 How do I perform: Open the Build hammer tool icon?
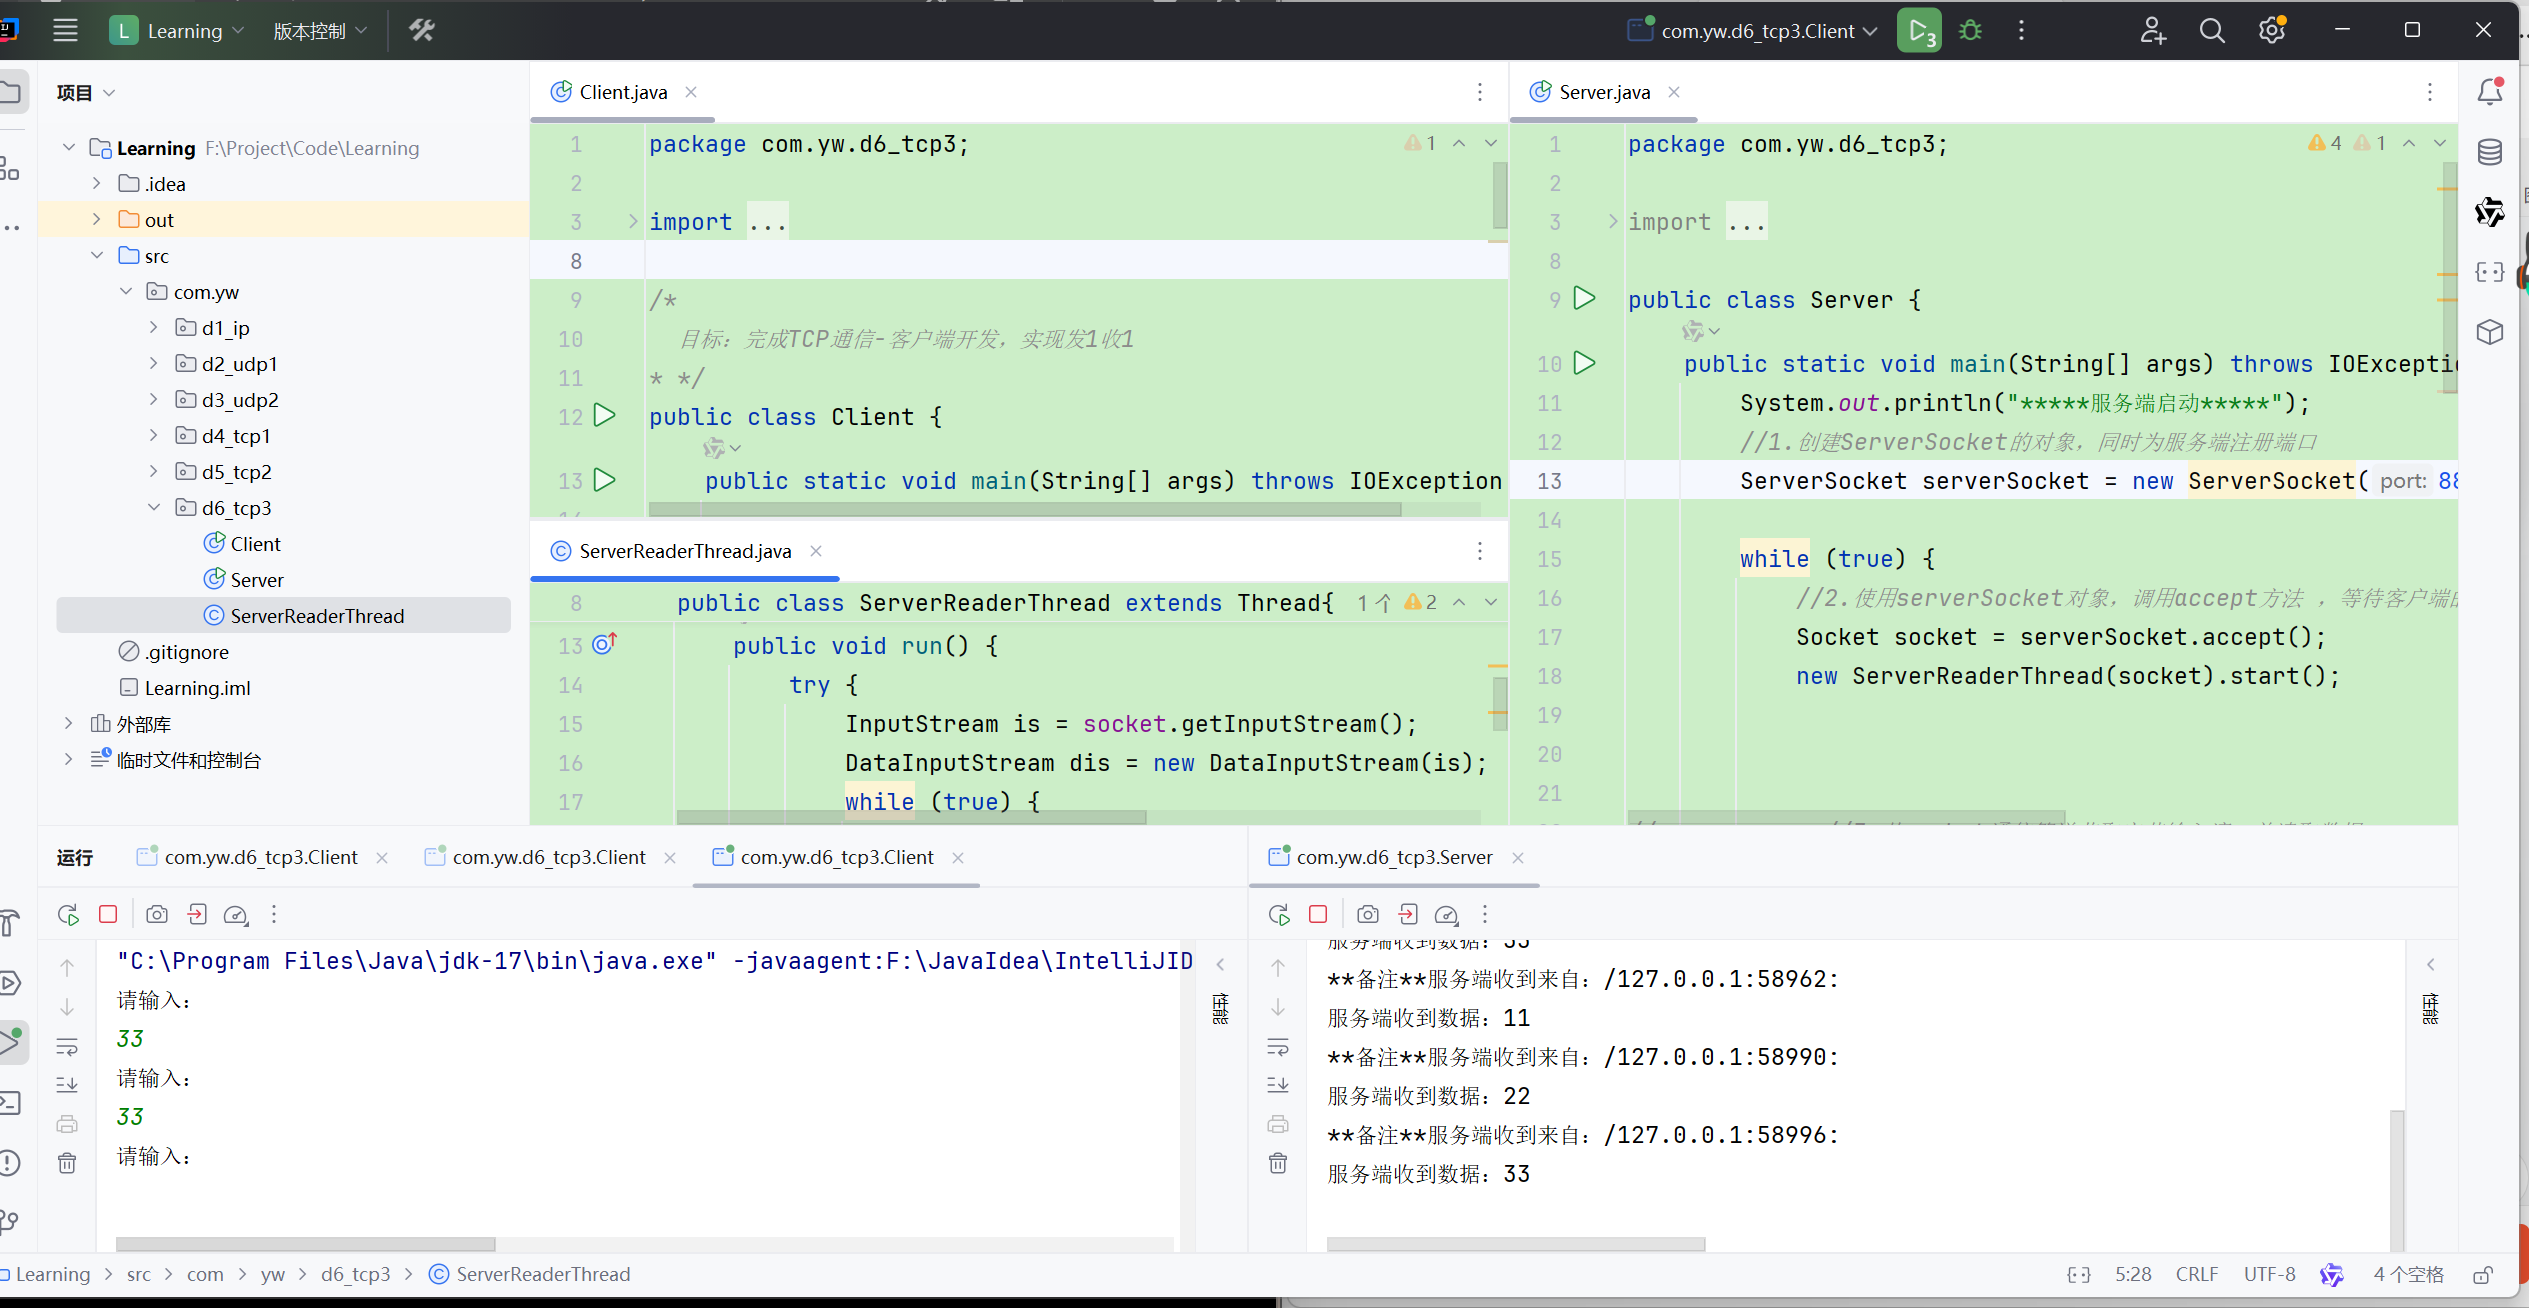(422, 31)
